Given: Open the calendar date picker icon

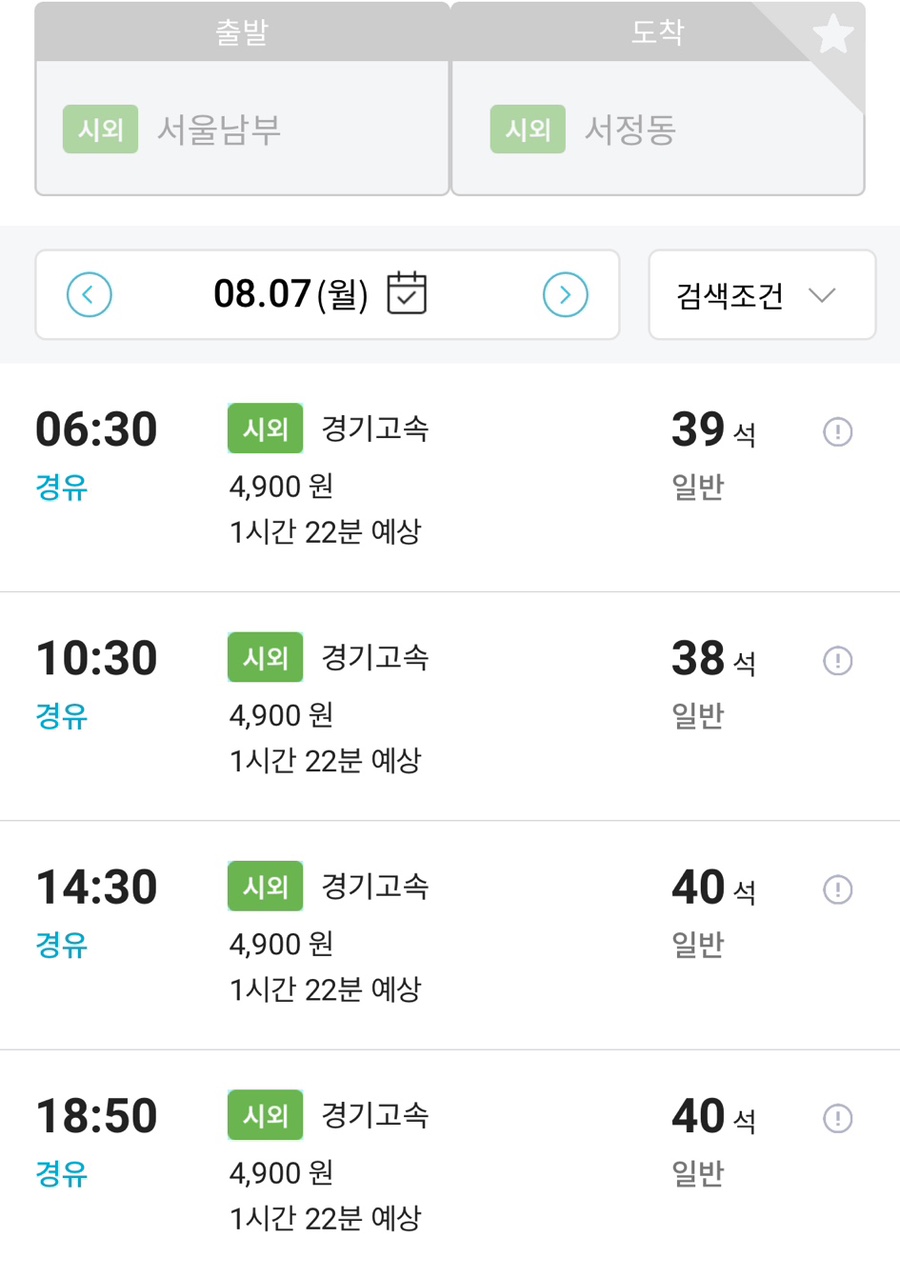Looking at the screenshot, I should click(407, 293).
